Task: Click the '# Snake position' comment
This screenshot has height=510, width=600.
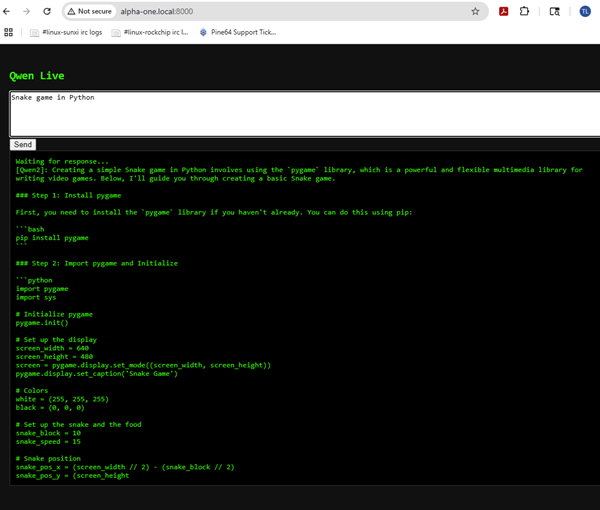Action: (x=48, y=459)
